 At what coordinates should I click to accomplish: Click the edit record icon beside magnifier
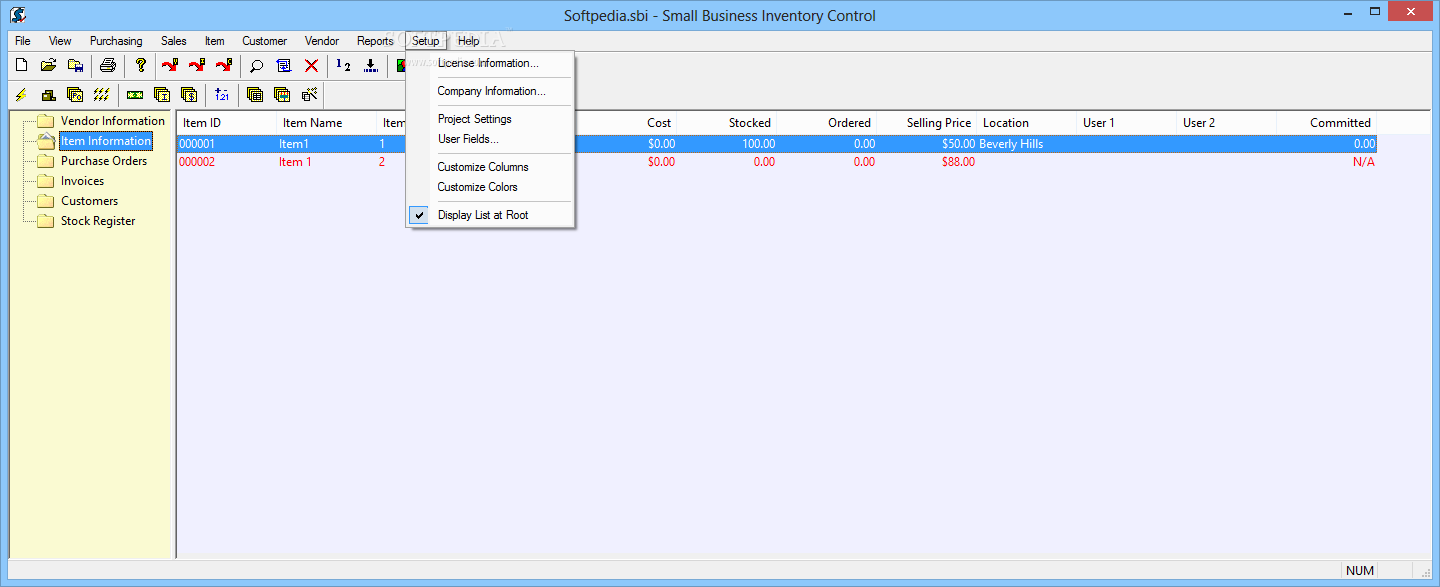click(x=284, y=66)
